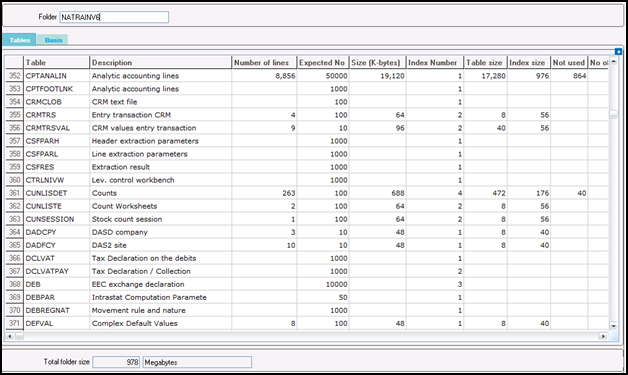This screenshot has width=628, height=375.
Task: Click the CSFRES table cell
Action: point(56,167)
